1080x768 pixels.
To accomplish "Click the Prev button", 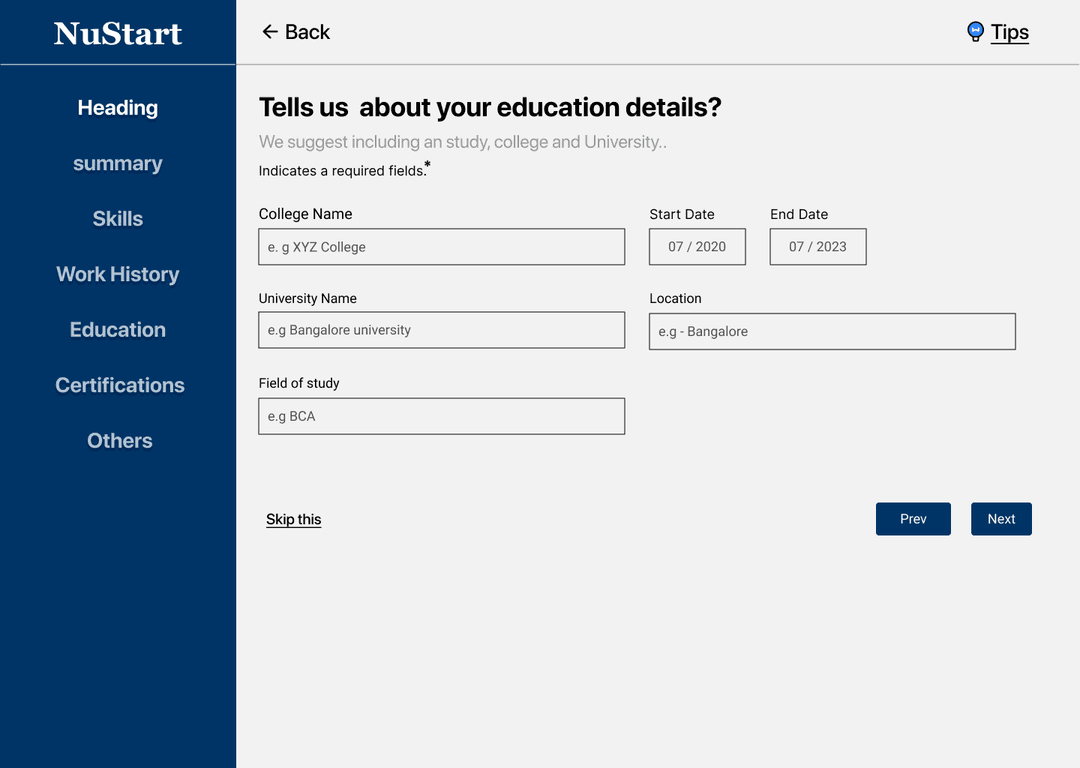I will pos(913,519).
